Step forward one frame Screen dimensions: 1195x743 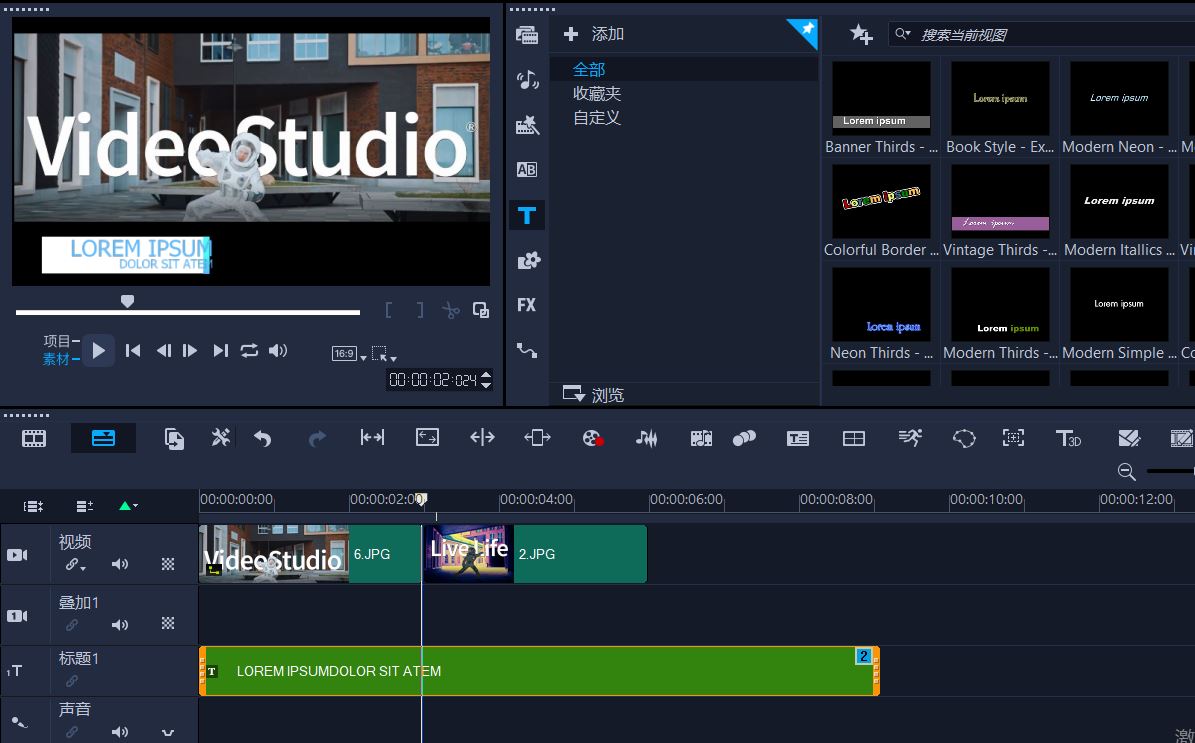point(190,351)
